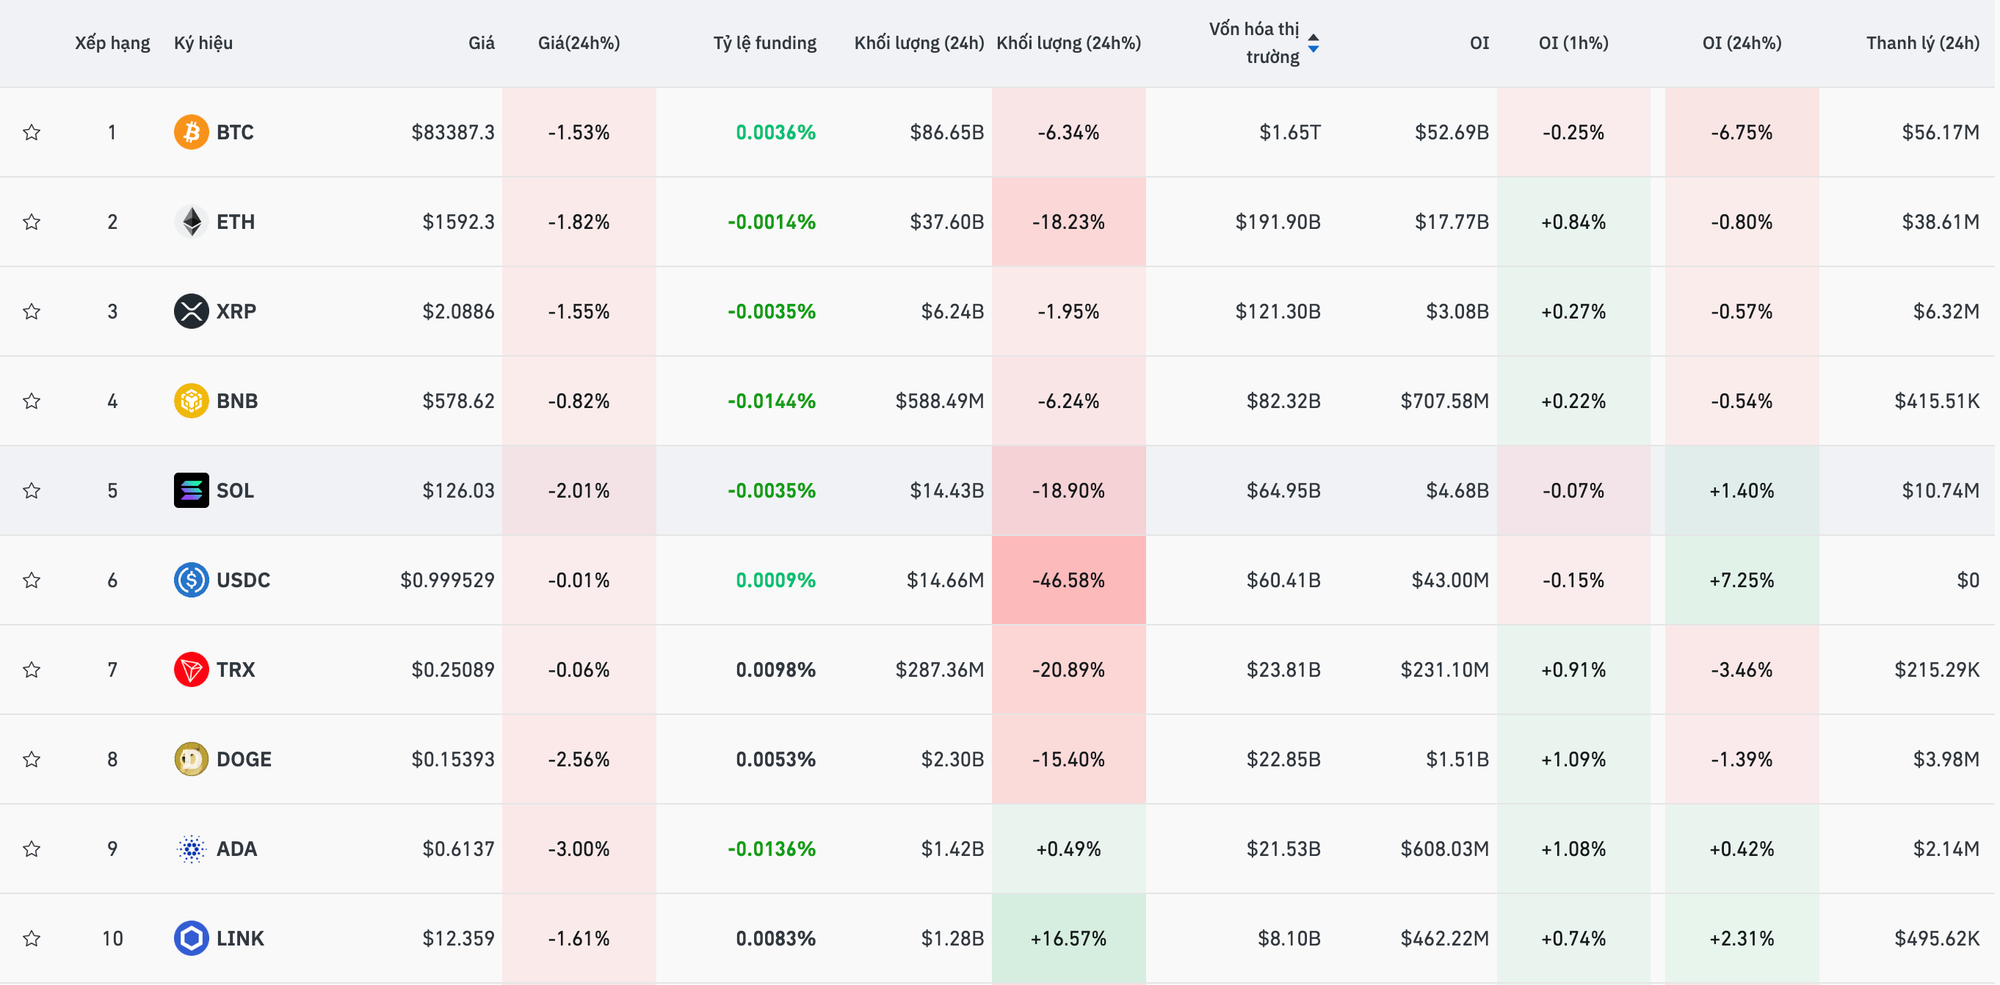Viewport: 2000px width, 985px height.
Task: Click the Ethereum logo icon
Action: [191, 222]
